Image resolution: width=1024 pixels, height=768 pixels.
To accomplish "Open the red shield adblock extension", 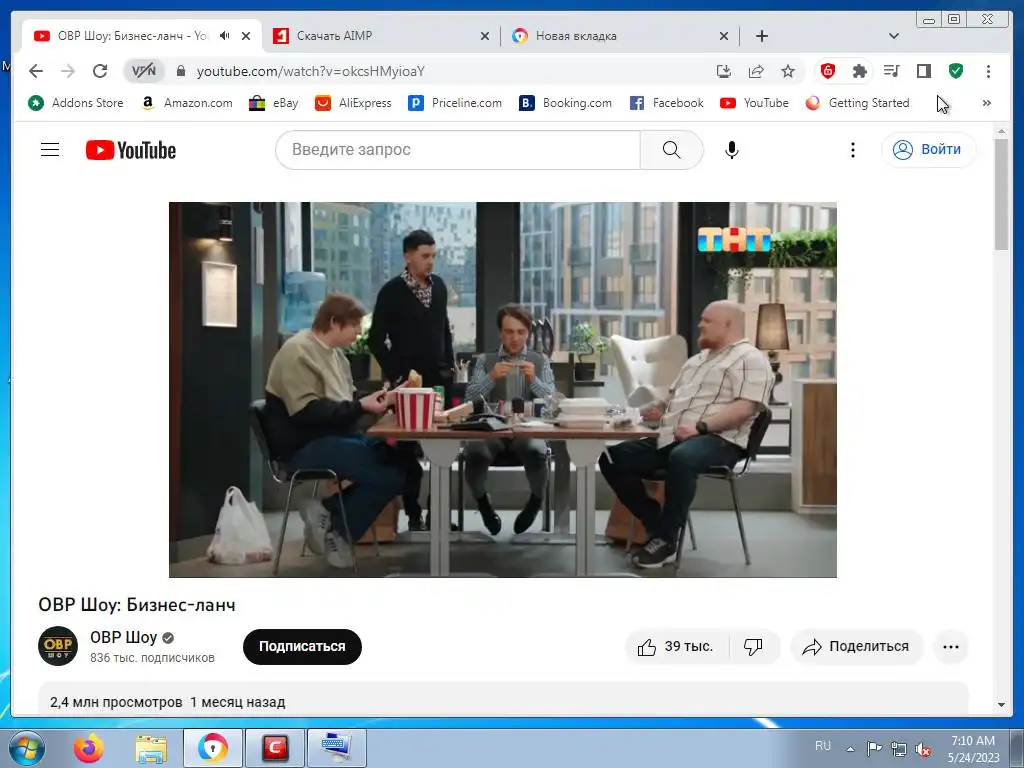I will (827, 71).
